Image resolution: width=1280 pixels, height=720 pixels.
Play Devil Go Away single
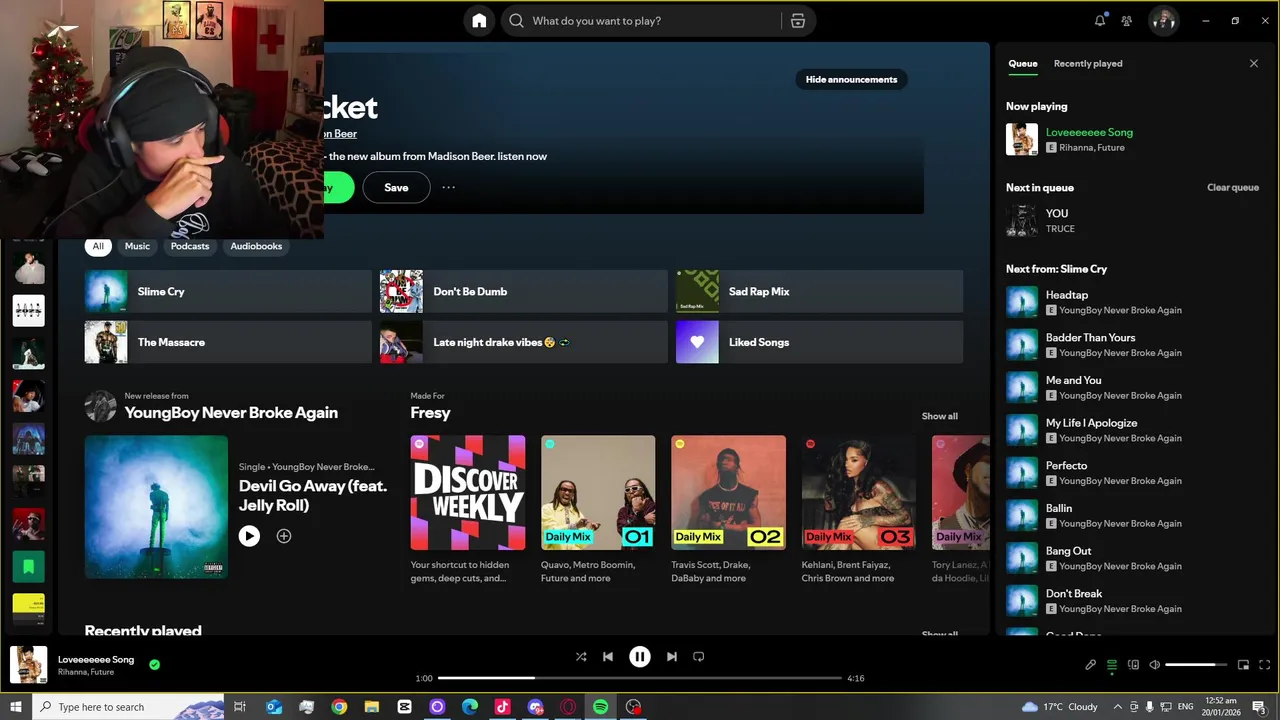(x=249, y=536)
